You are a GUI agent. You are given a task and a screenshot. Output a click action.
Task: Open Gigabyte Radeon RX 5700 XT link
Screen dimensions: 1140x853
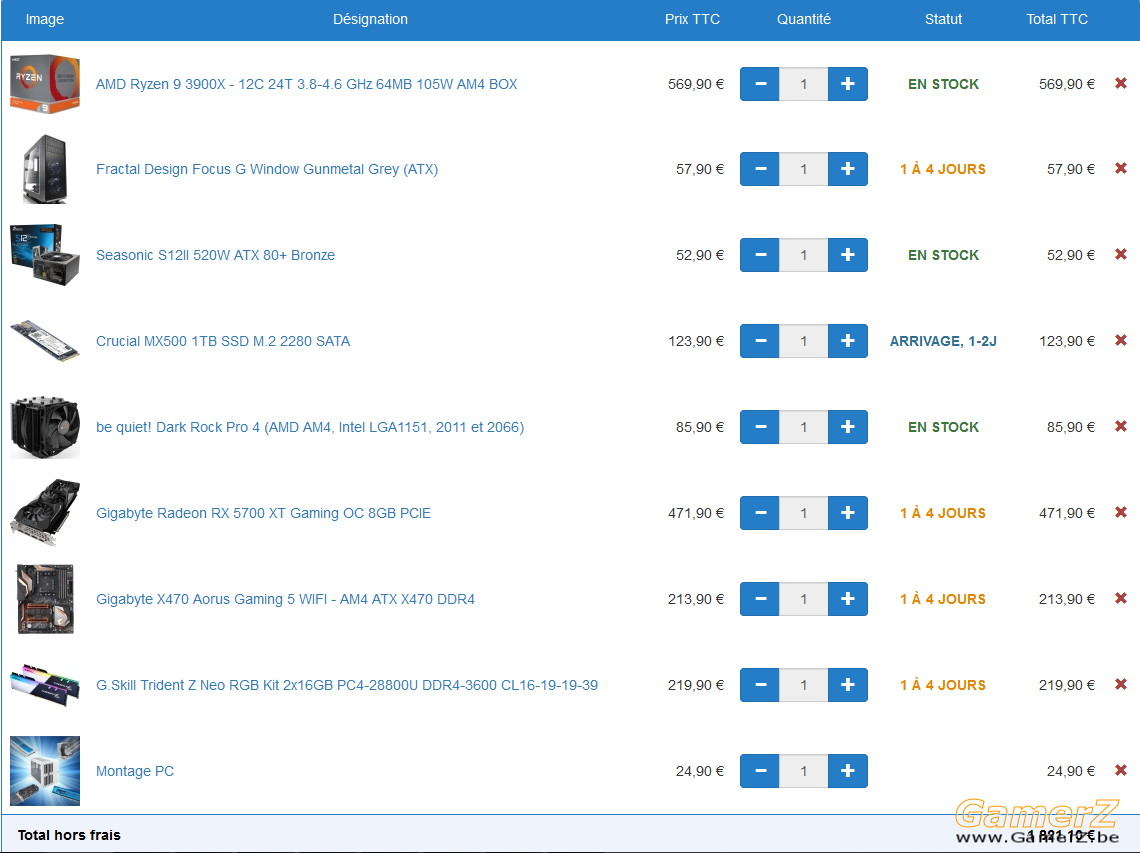263,513
